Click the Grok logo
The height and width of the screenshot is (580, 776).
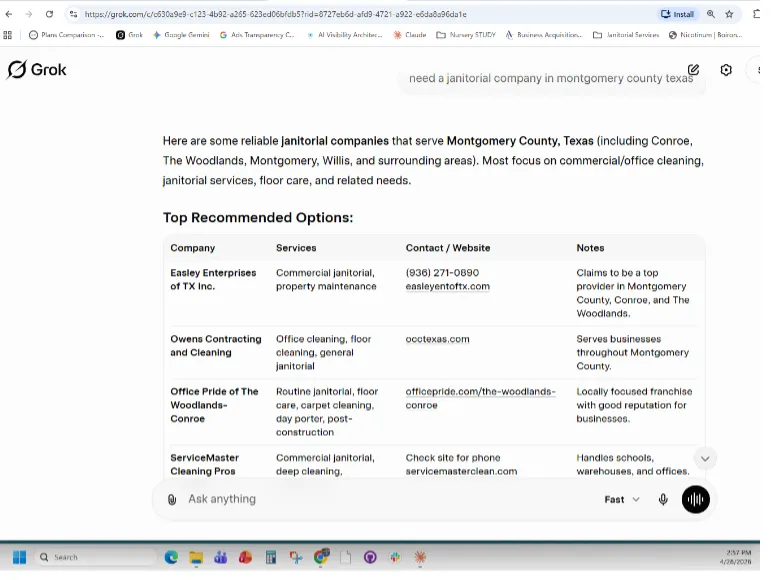[37, 70]
